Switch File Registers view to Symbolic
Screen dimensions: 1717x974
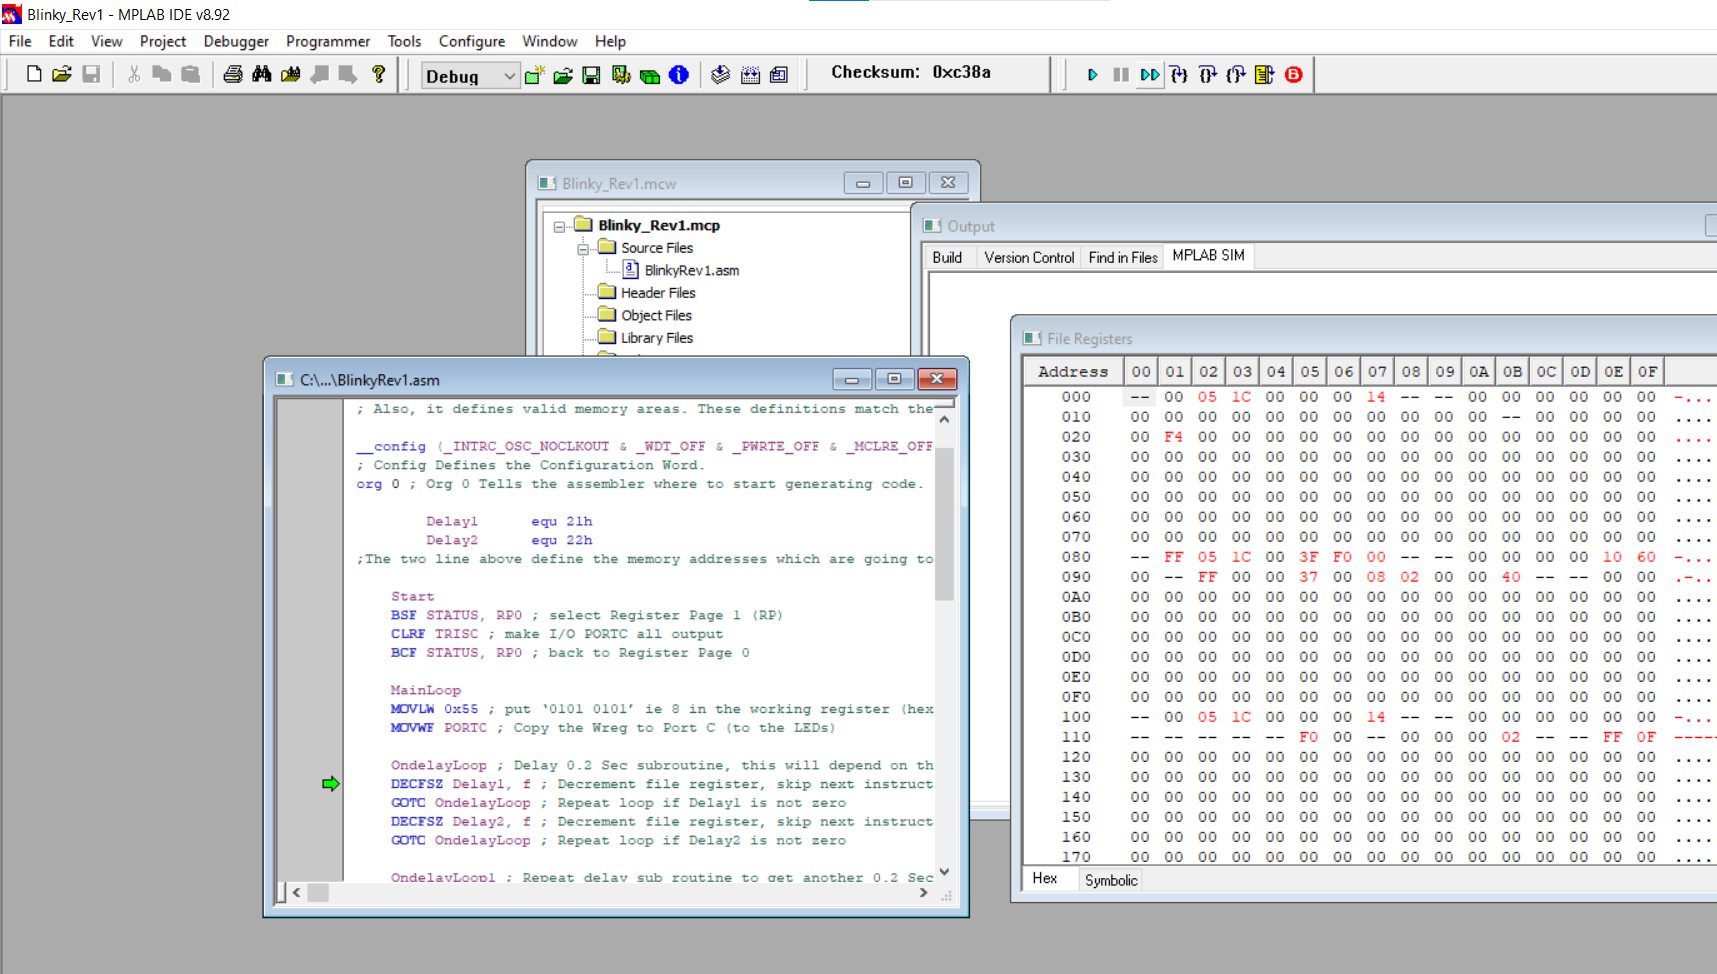(x=1110, y=880)
